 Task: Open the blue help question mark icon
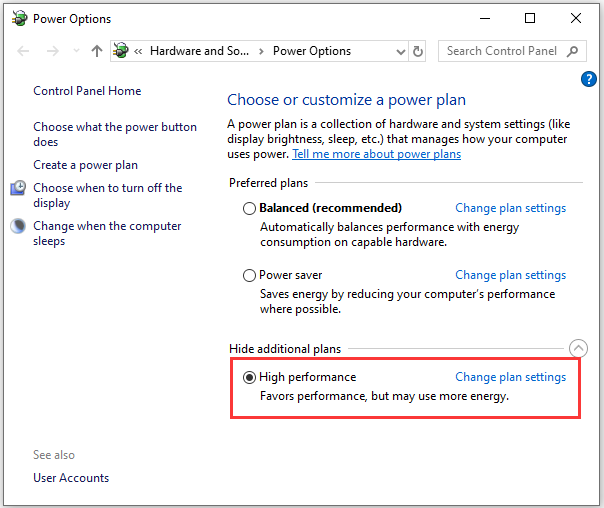(x=589, y=79)
